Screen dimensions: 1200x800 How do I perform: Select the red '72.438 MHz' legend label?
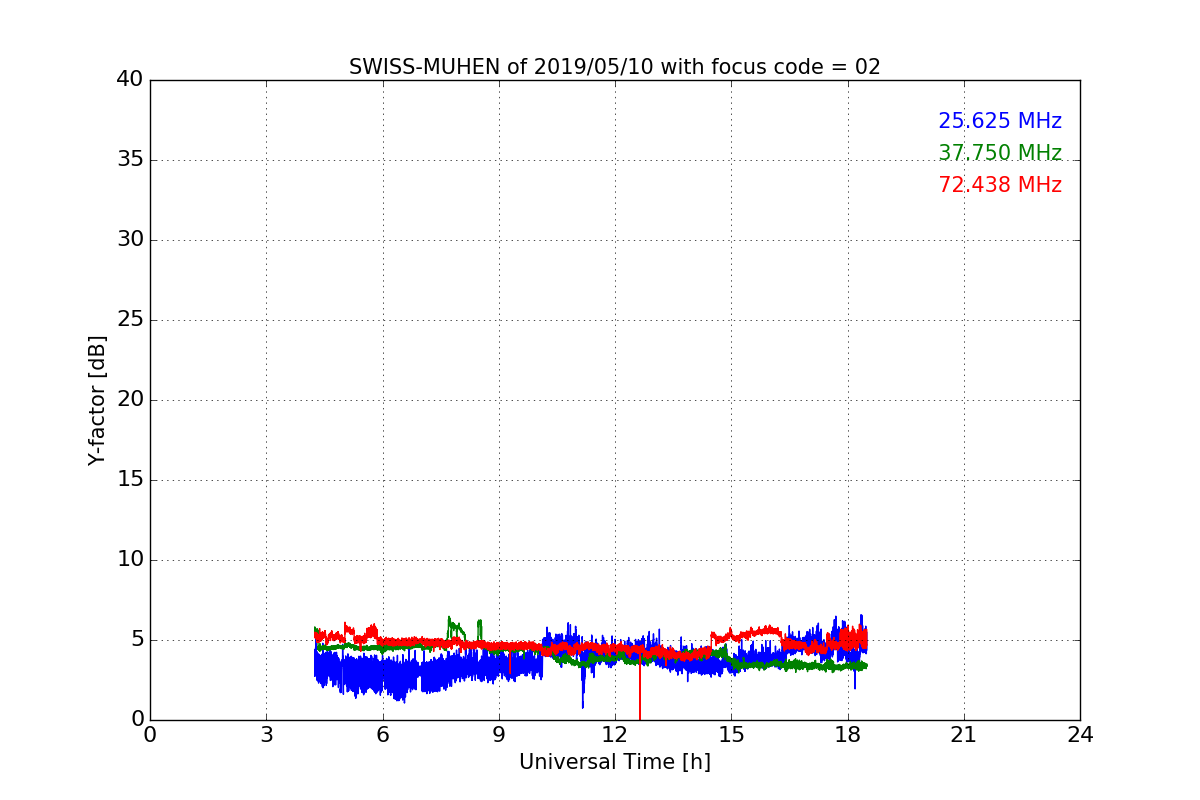point(1000,185)
